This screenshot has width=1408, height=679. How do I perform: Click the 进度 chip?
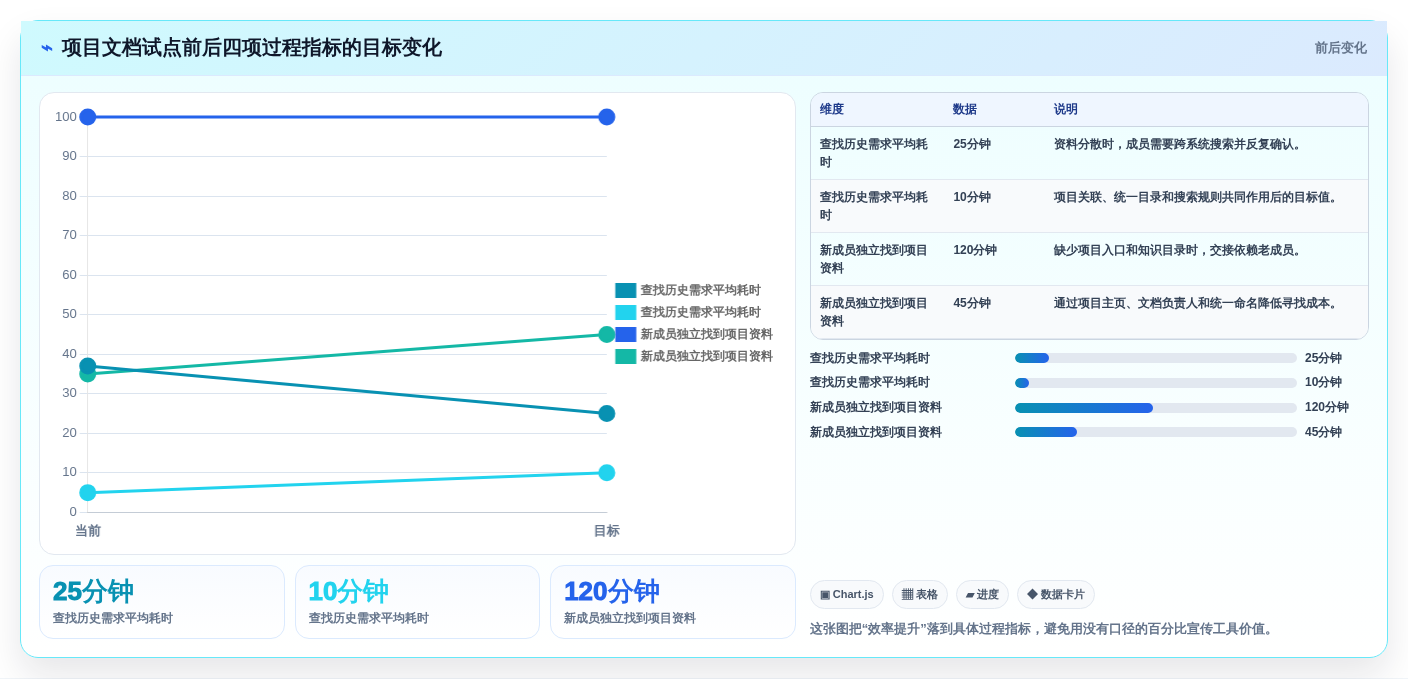pyautogui.click(x=982, y=595)
